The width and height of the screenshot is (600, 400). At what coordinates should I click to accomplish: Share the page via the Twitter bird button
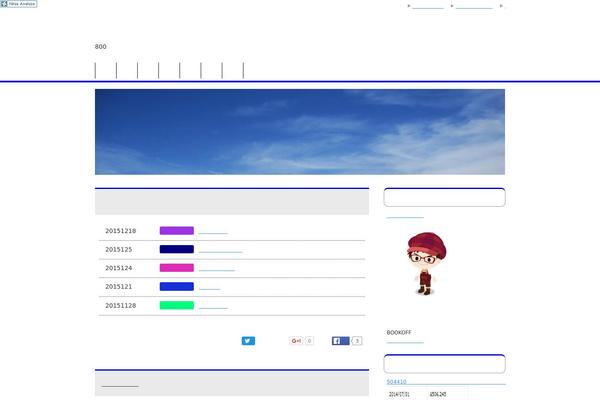pyautogui.click(x=248, y=341)
